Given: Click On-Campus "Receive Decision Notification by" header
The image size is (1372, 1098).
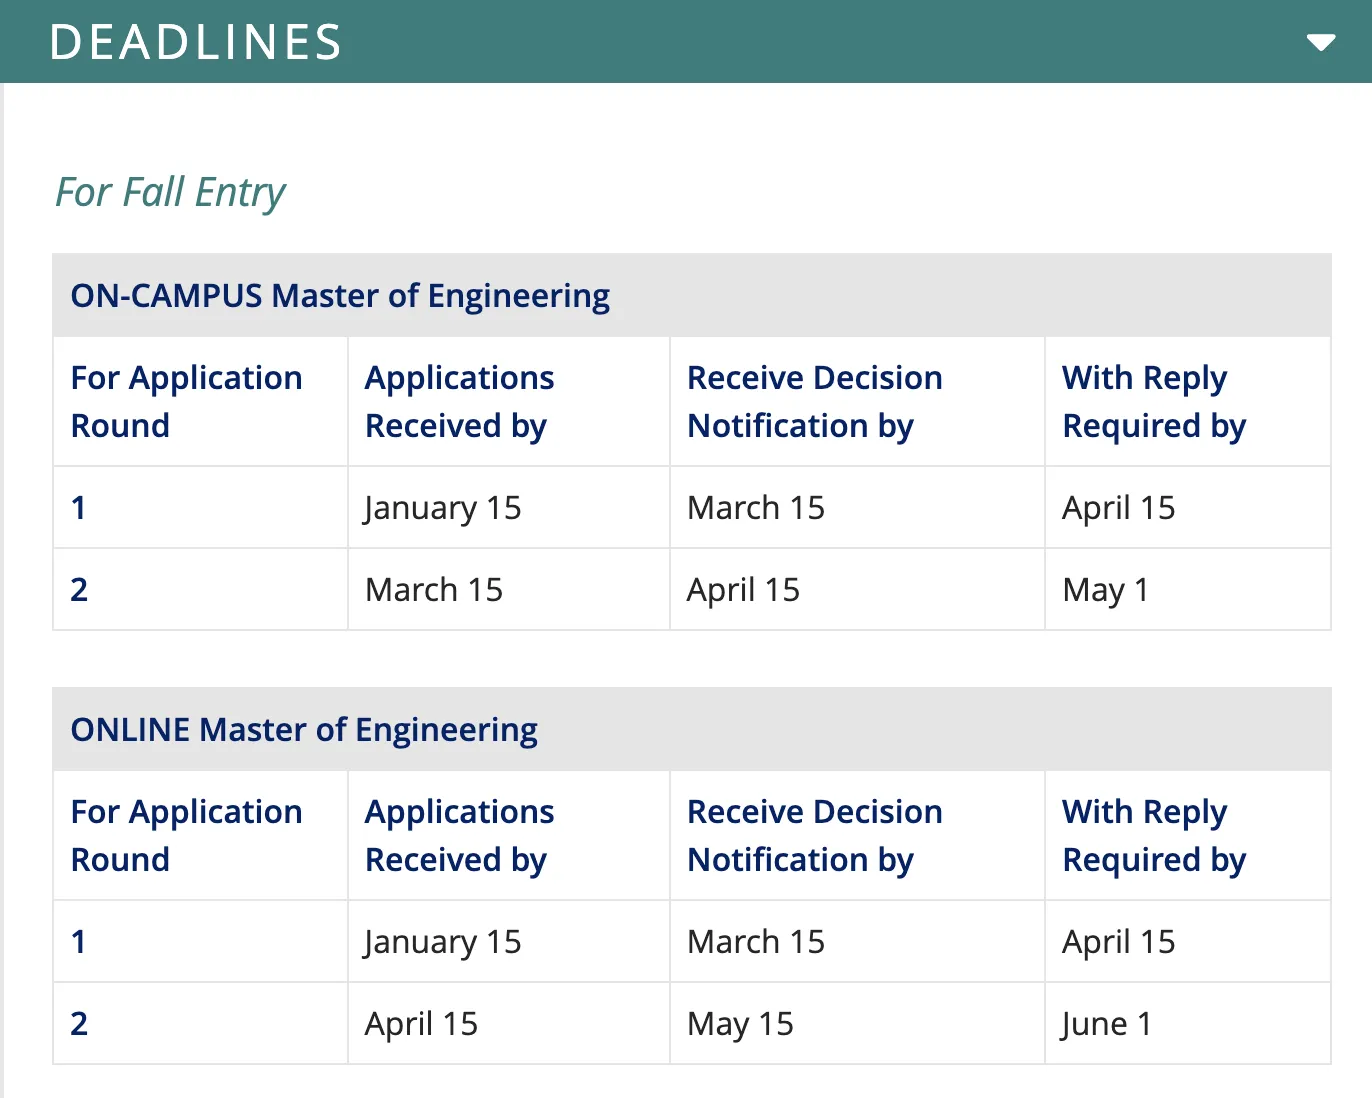Looking at the screenshot, I should point(814,402).
